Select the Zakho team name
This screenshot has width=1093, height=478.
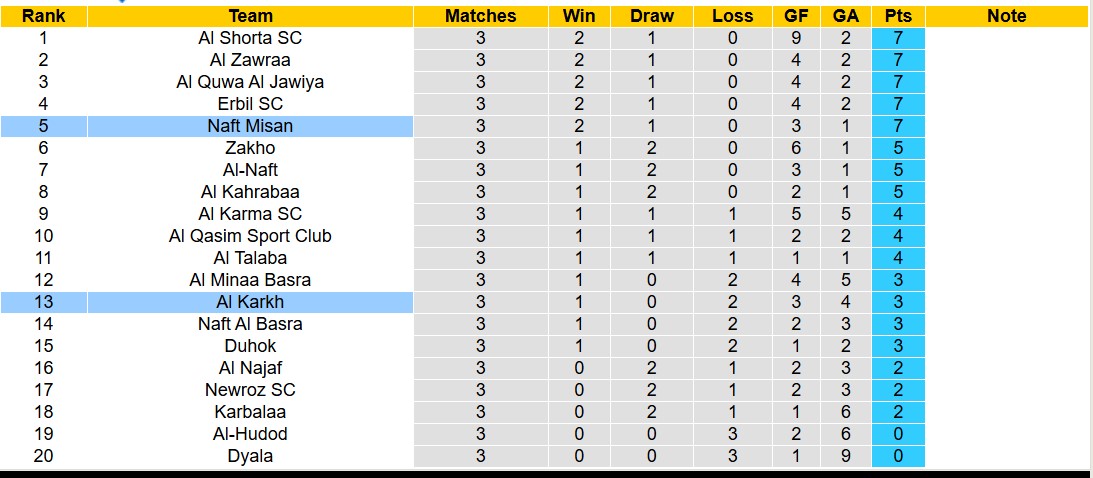tap(250, 148)
